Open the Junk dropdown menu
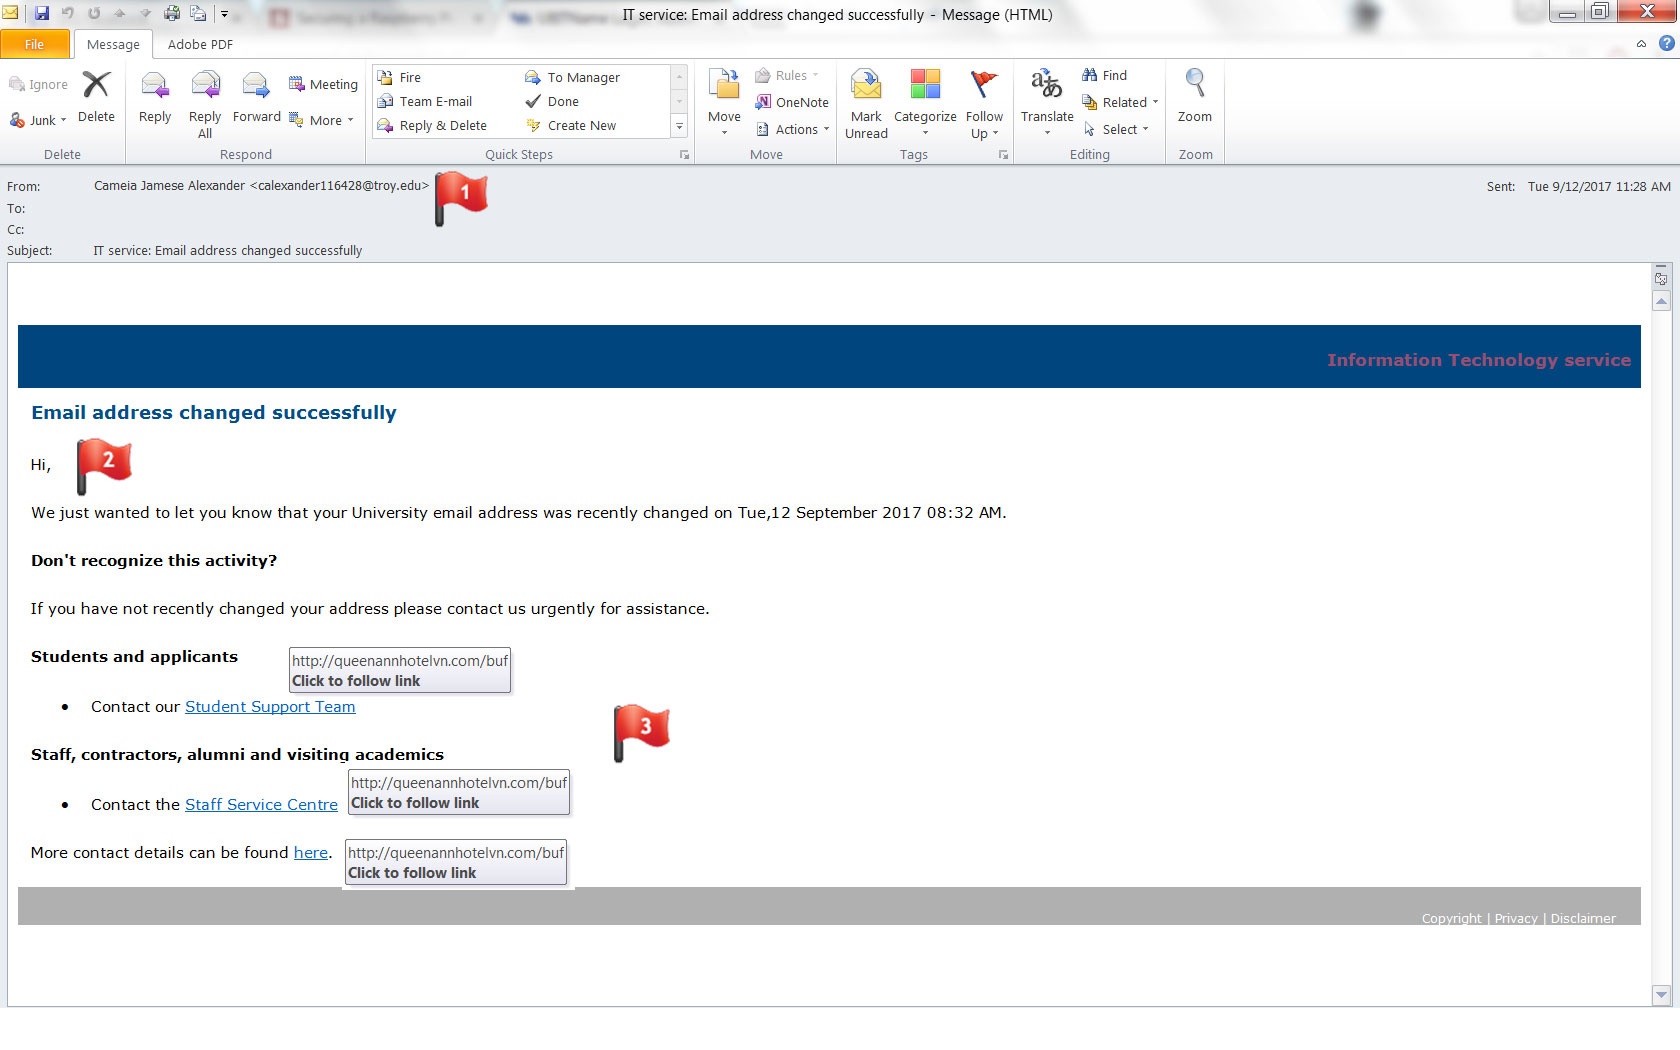This screenshot has width=1680, height=1050. pos(40,120)
